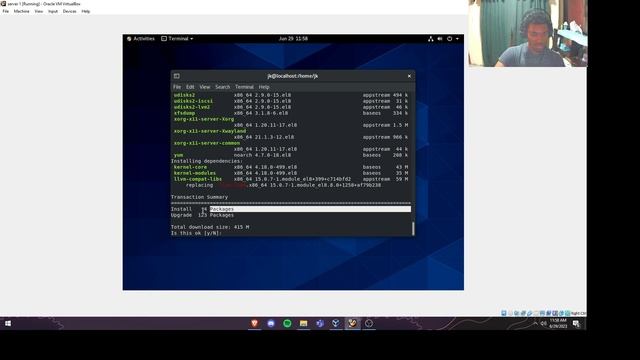Open Microsoft Teams from the taskbar
The image size is (640, 360).
coord(320,323)
